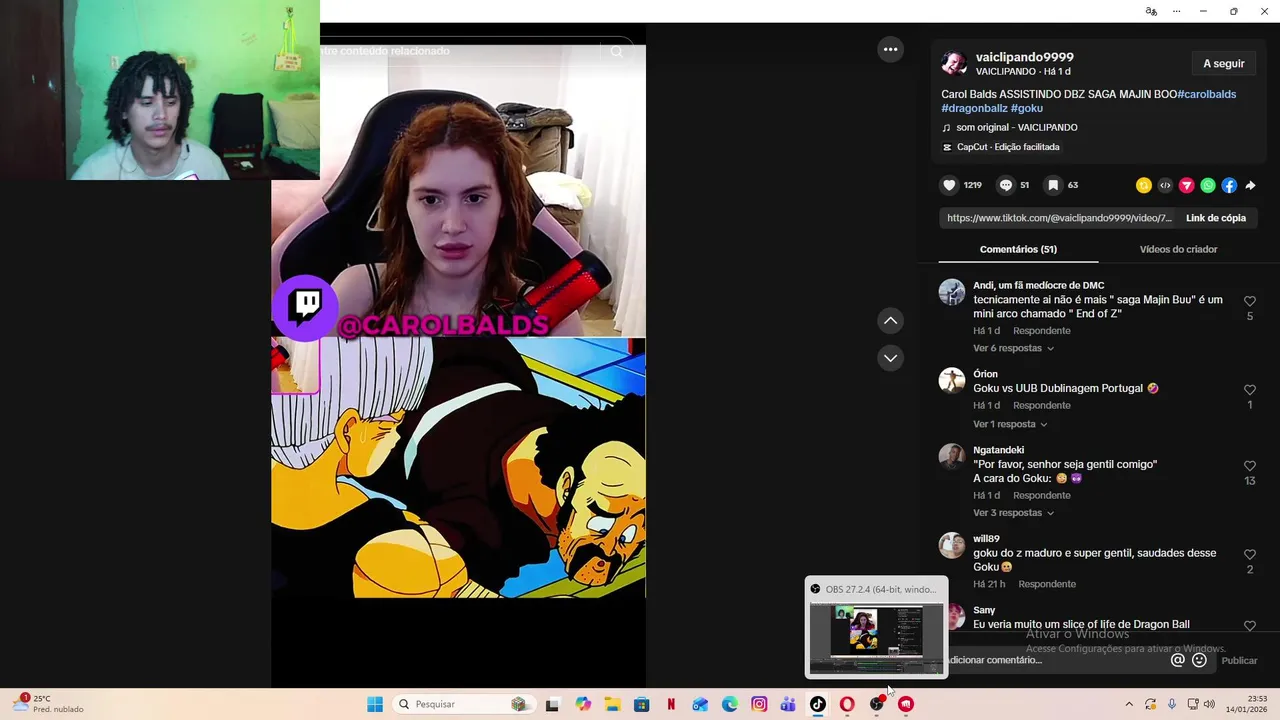
Task: Open comments via speech bubble icon showing 51
Action: [x=1006, y=185]
